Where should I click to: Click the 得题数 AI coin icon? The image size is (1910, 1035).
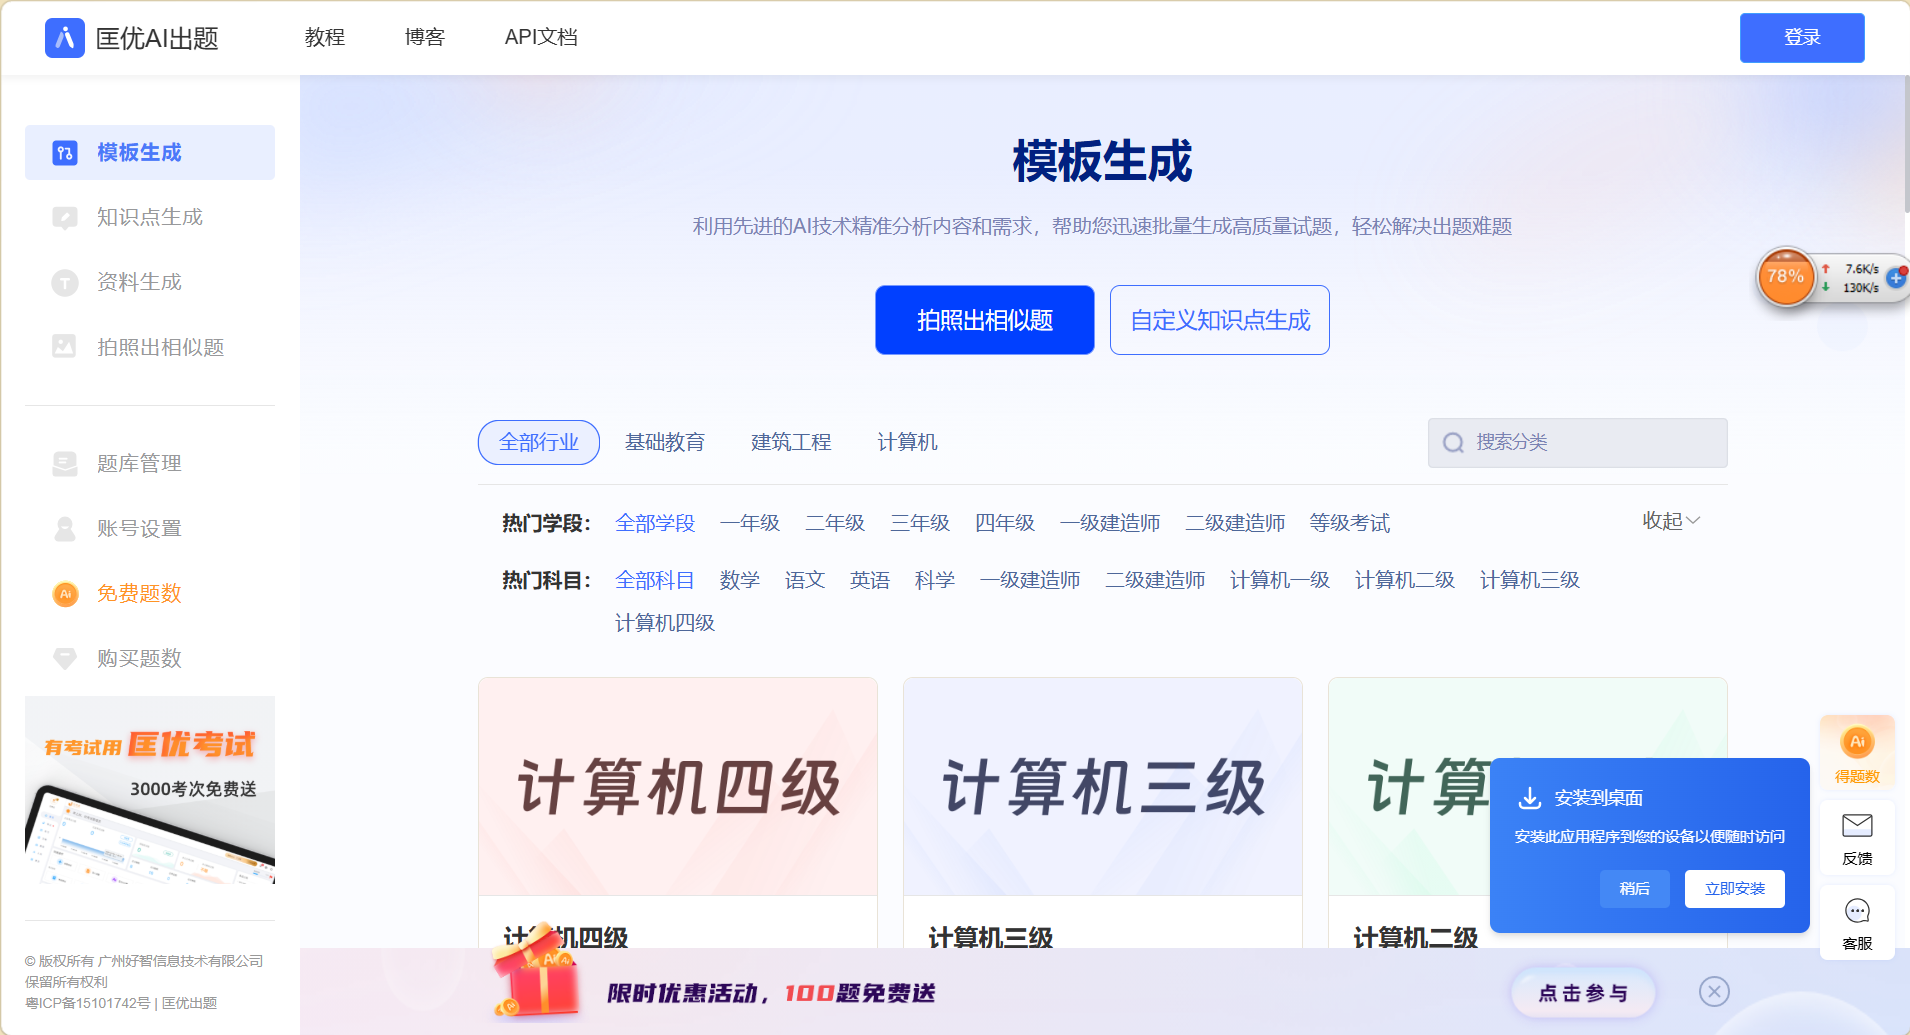(x=1857, y=742)
